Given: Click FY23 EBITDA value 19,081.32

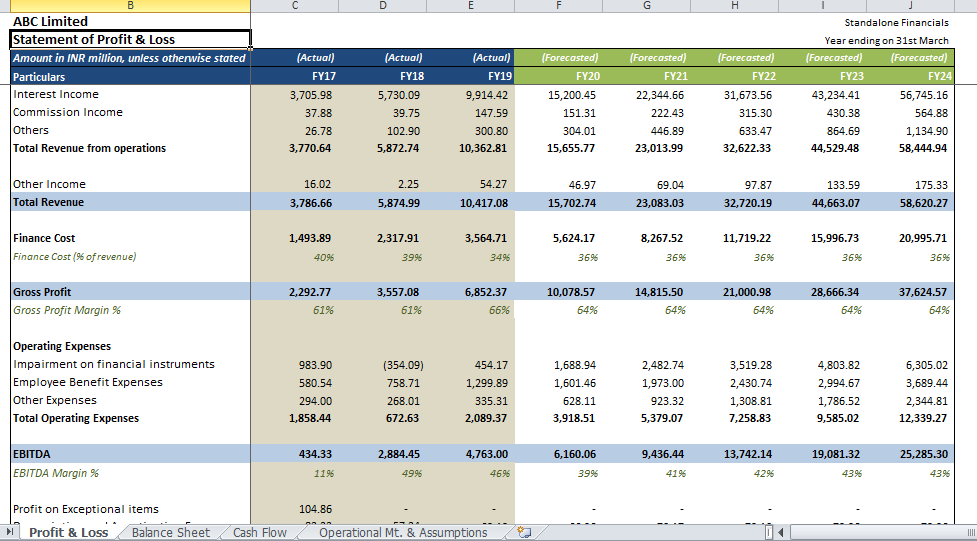Looking at the screenshot, I should [836, 455].
